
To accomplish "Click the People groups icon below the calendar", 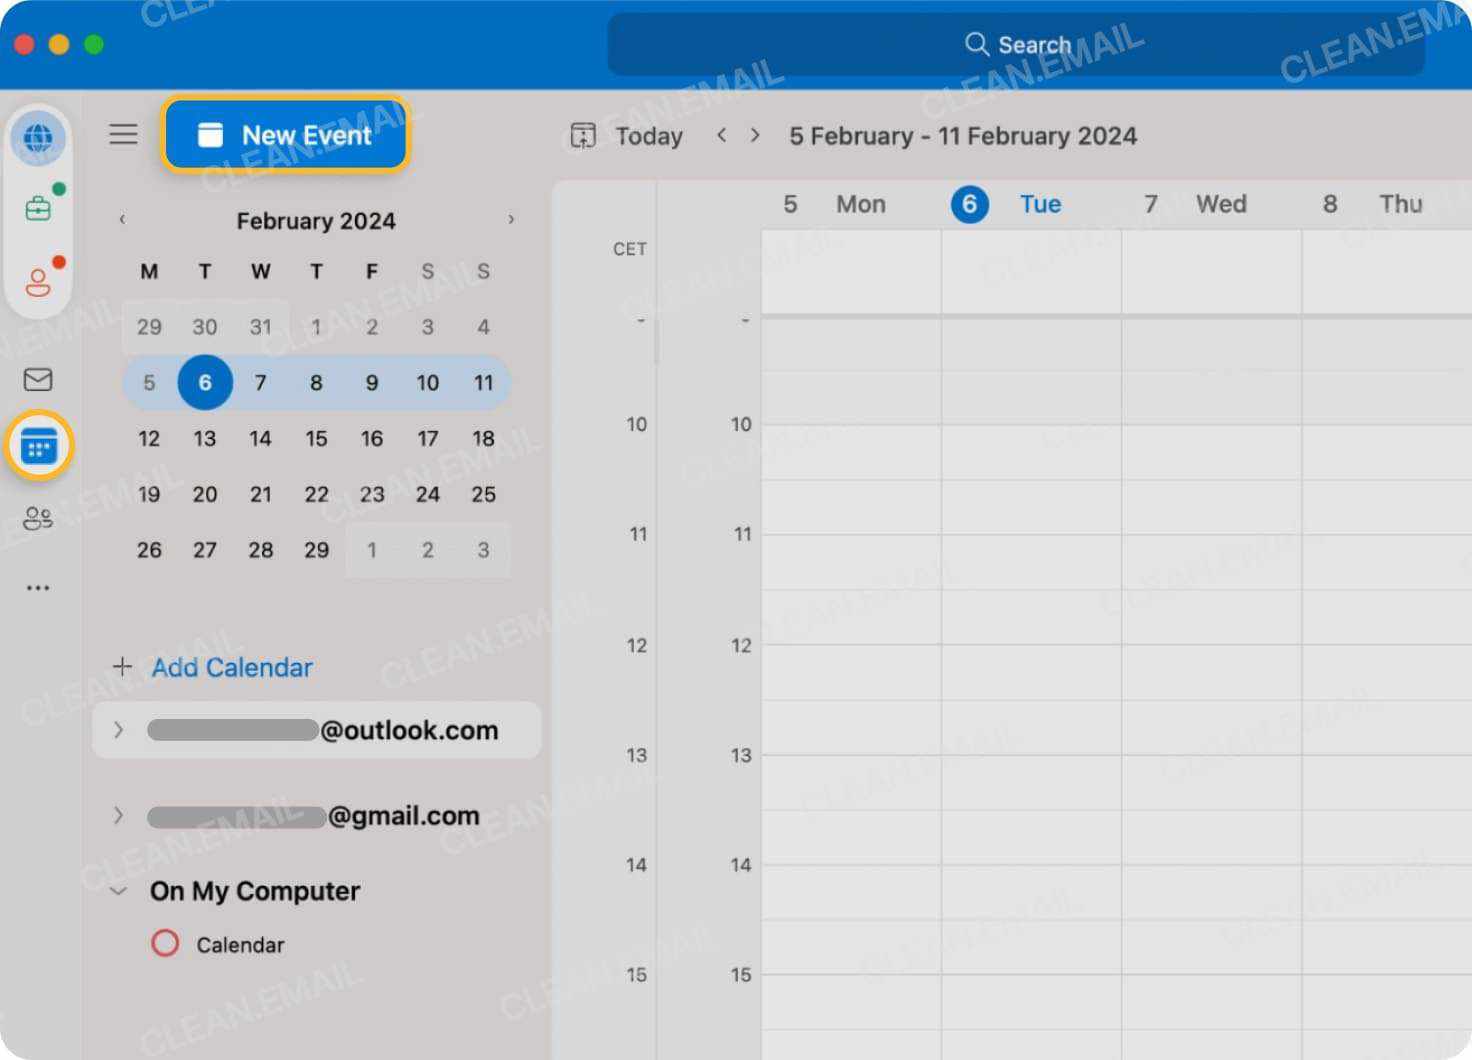I will tap(38, 517).
